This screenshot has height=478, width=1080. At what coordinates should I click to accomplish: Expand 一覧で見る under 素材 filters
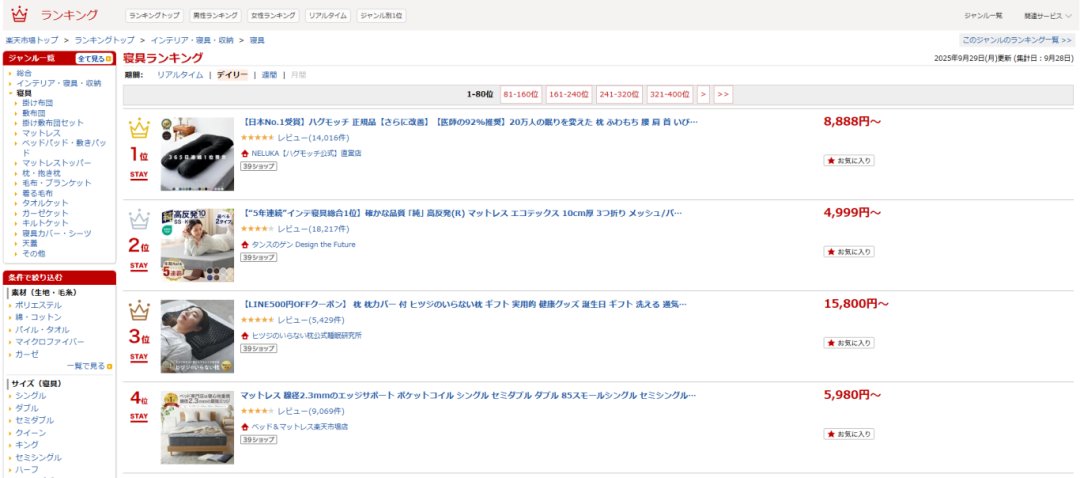coord(90,366)
